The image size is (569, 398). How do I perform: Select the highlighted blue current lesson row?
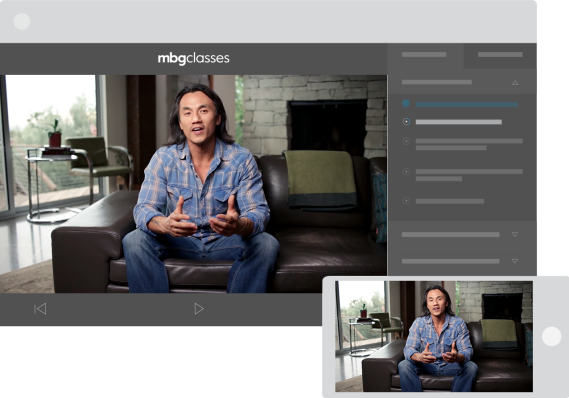coord(467,104)
